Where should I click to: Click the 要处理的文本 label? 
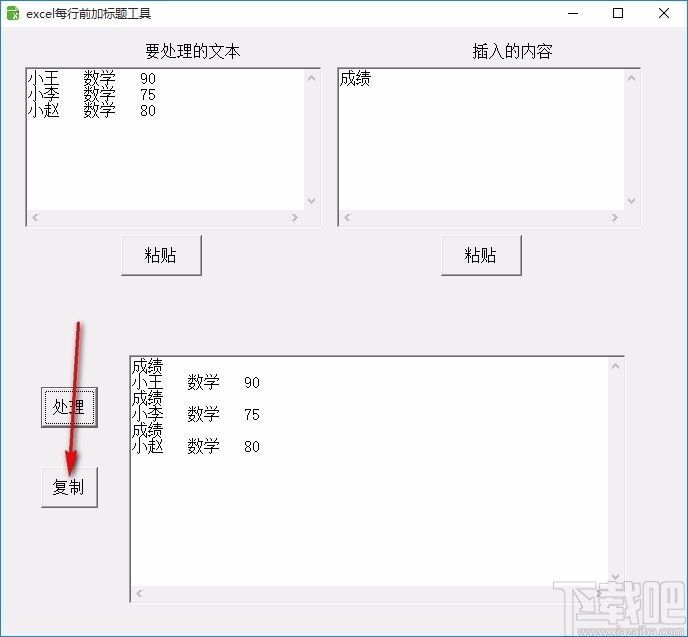coord(193,51)
